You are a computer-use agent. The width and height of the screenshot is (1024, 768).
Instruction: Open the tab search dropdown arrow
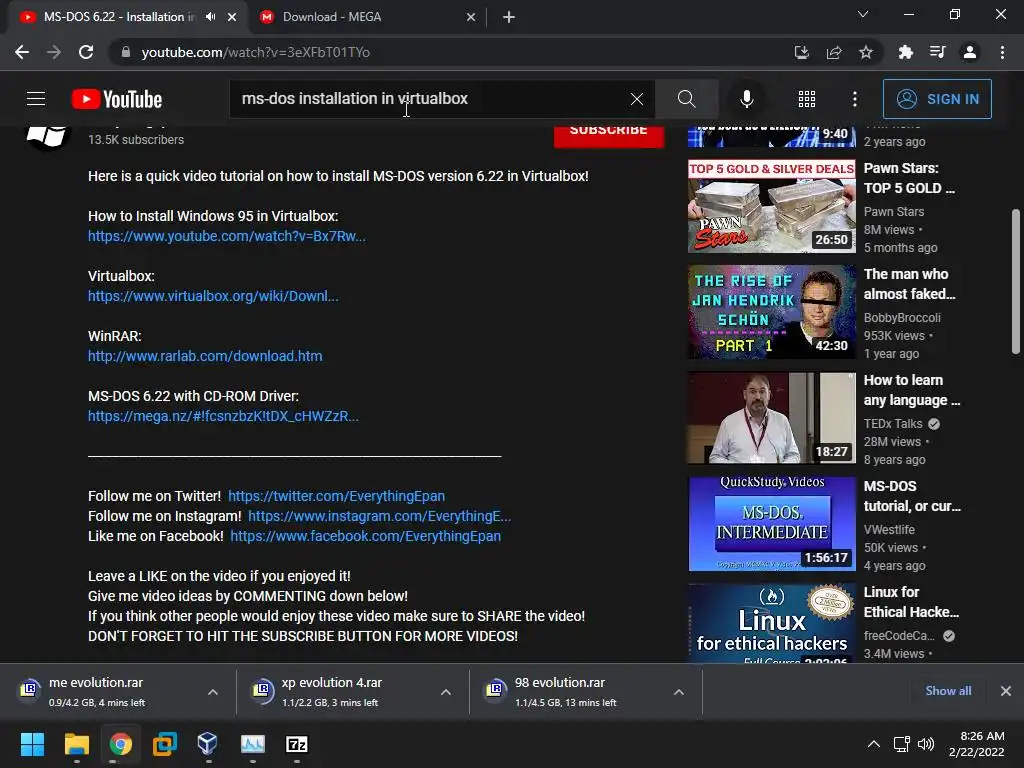(x=863, y=14)
